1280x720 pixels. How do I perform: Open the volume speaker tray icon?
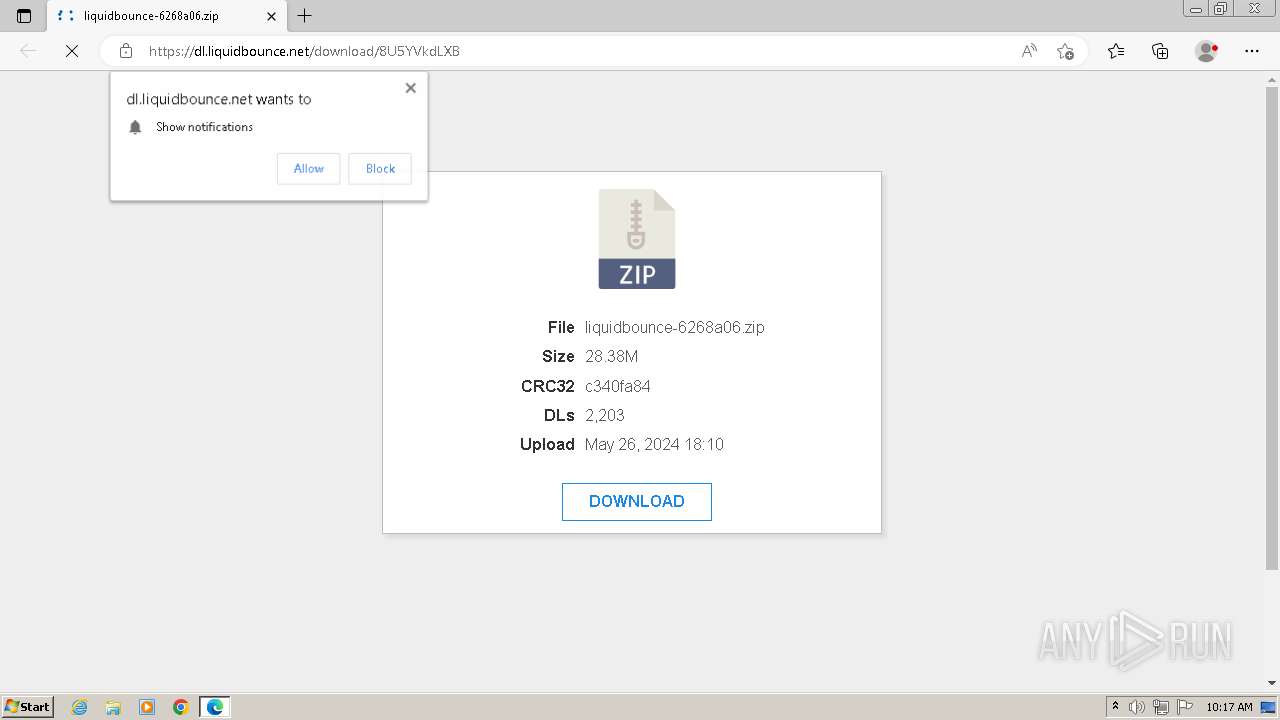click(x=1137, y=707)
